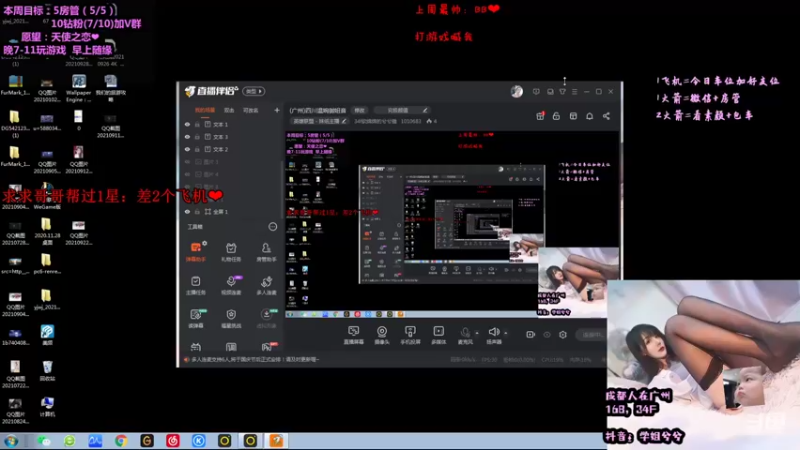Click the share icon in live companion

pos(607,116)
